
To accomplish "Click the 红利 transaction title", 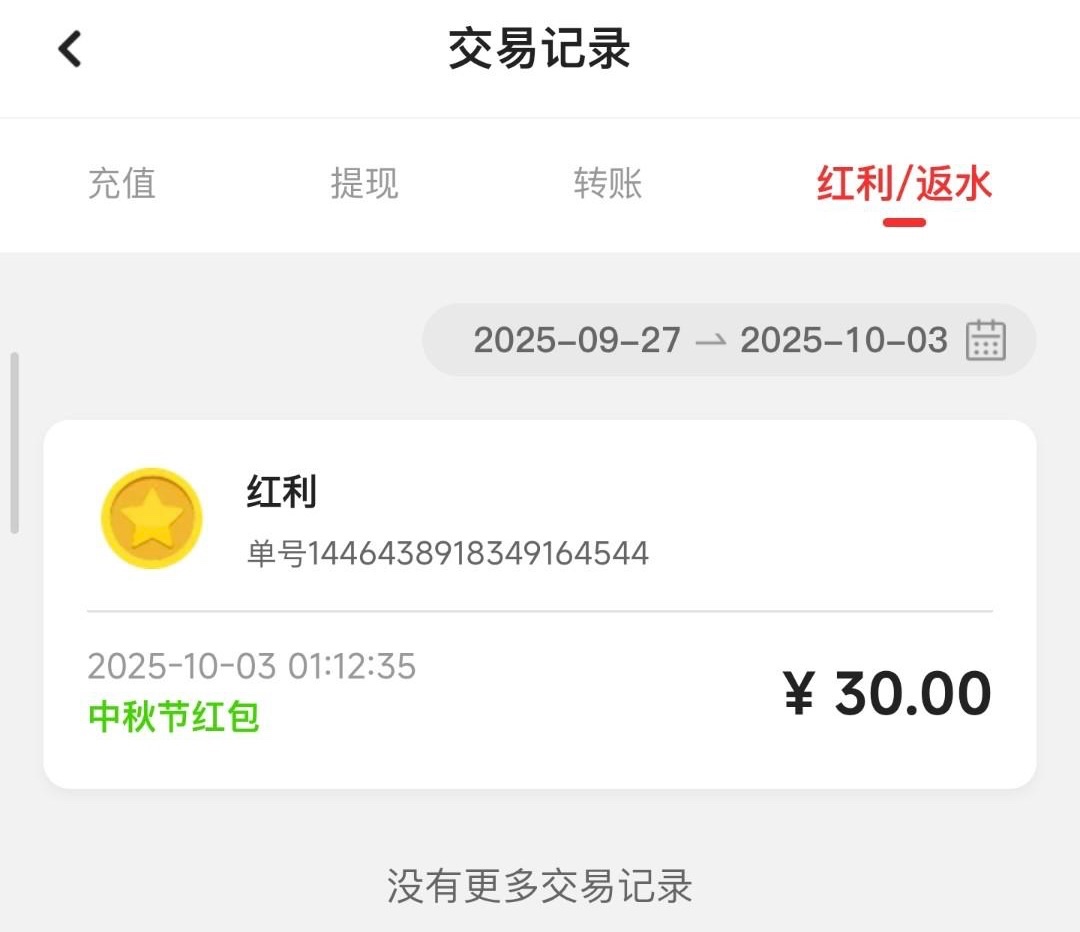I will point(281,492).
